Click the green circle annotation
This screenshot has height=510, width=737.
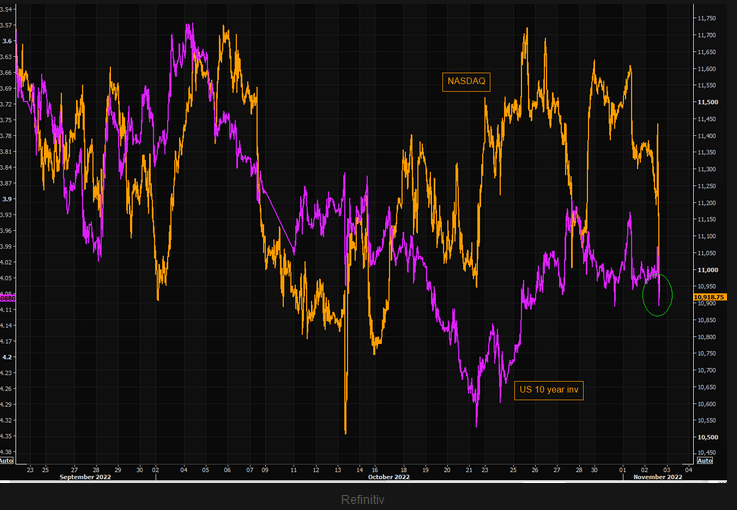(657, 294)
